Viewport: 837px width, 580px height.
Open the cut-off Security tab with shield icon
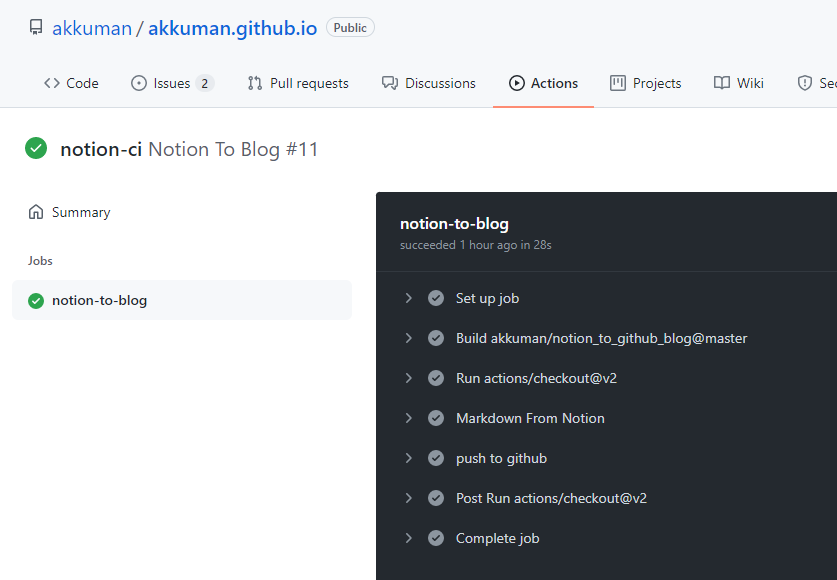click(x=817, y=83)
